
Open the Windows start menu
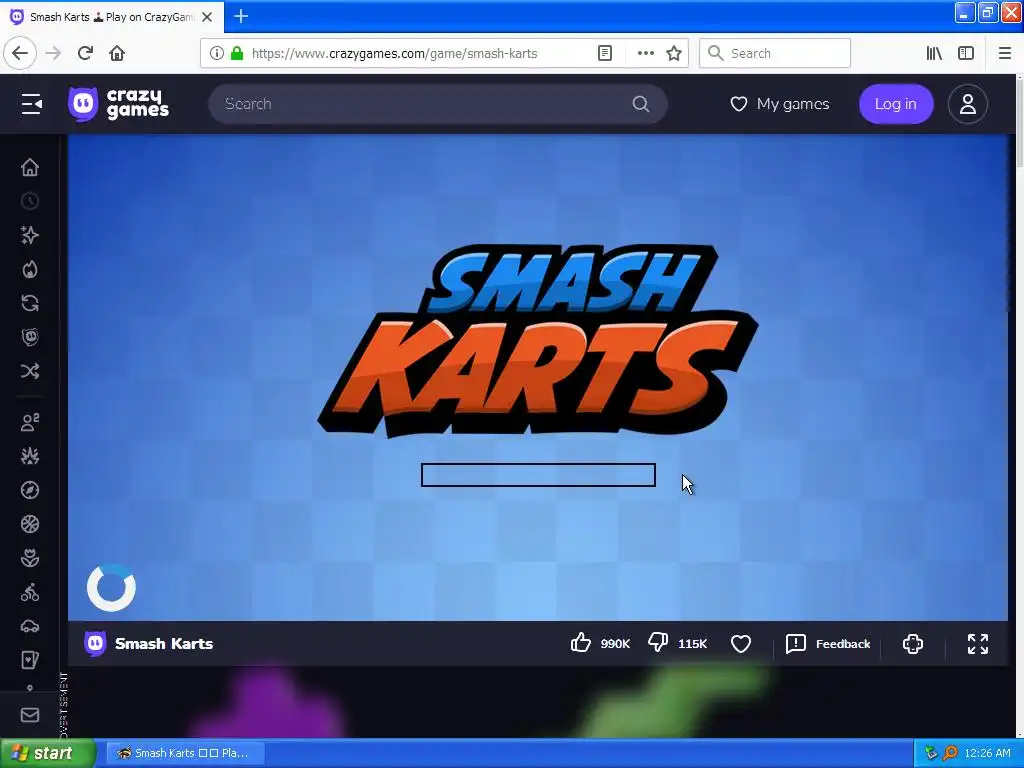click(48, 753)
